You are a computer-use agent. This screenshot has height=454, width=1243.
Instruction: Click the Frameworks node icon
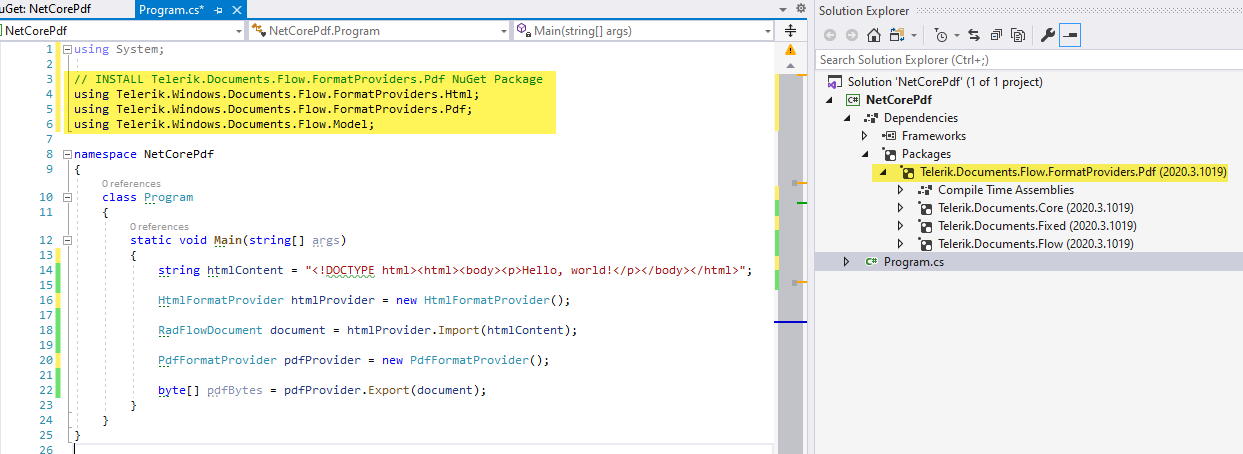tap(889, 136)
